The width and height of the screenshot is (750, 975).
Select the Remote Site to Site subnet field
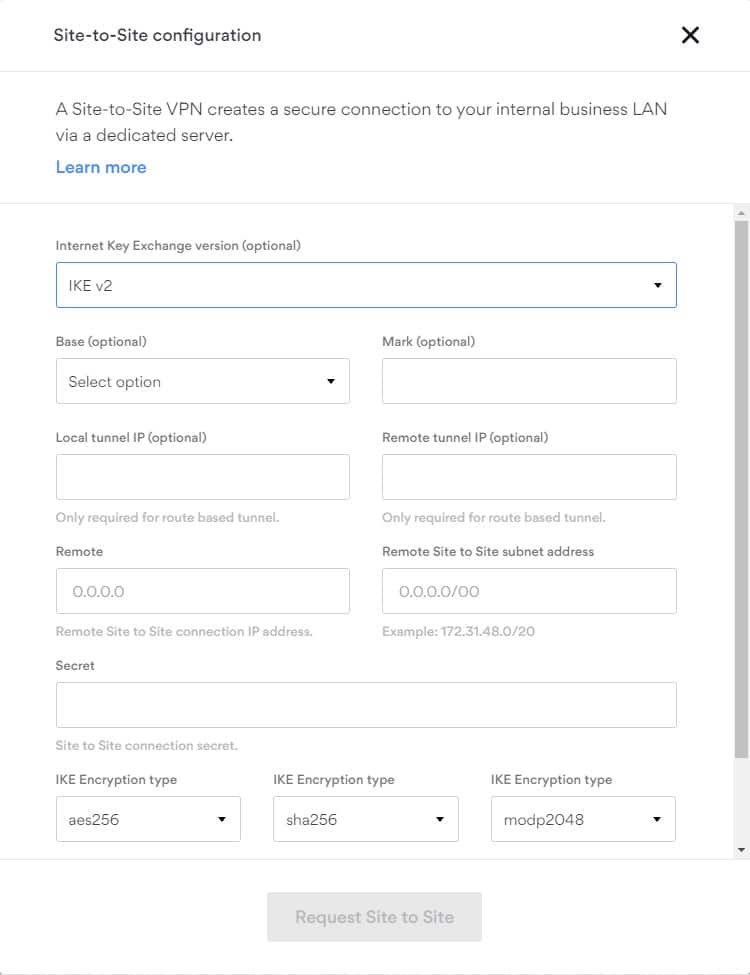click(529, 591)
